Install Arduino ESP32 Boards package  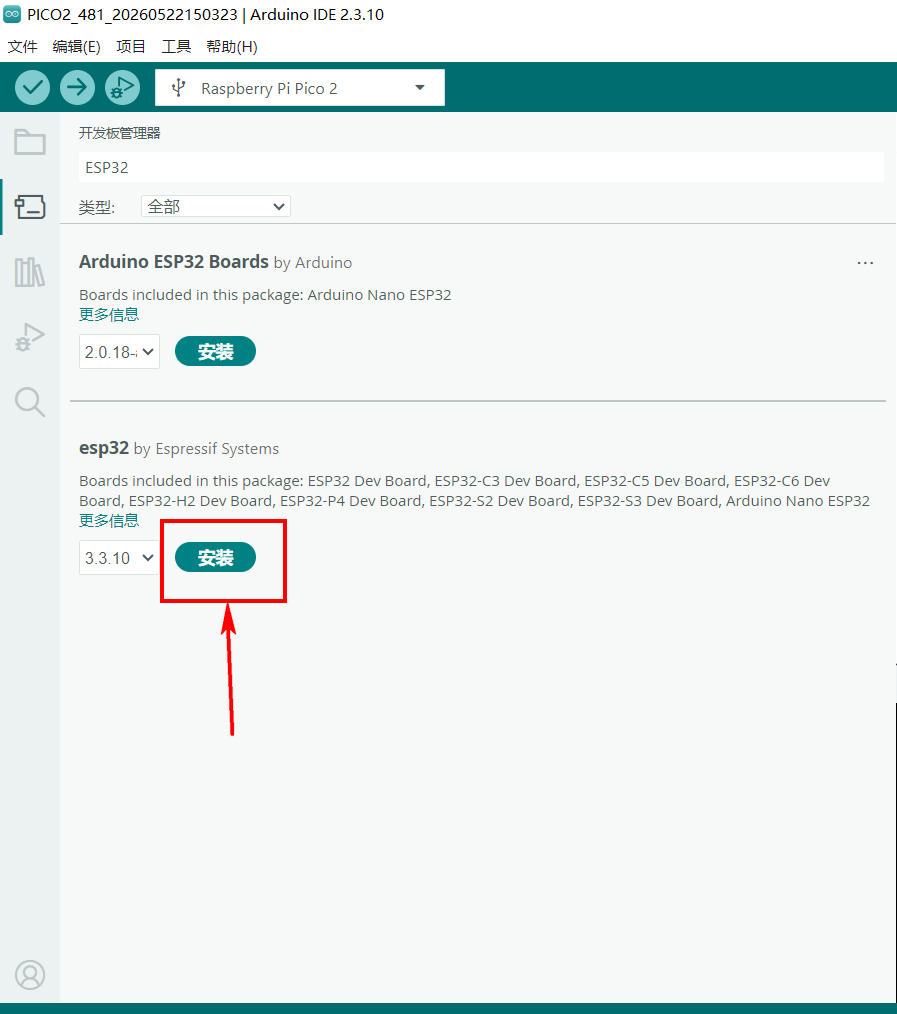click(x=215, y=351)
